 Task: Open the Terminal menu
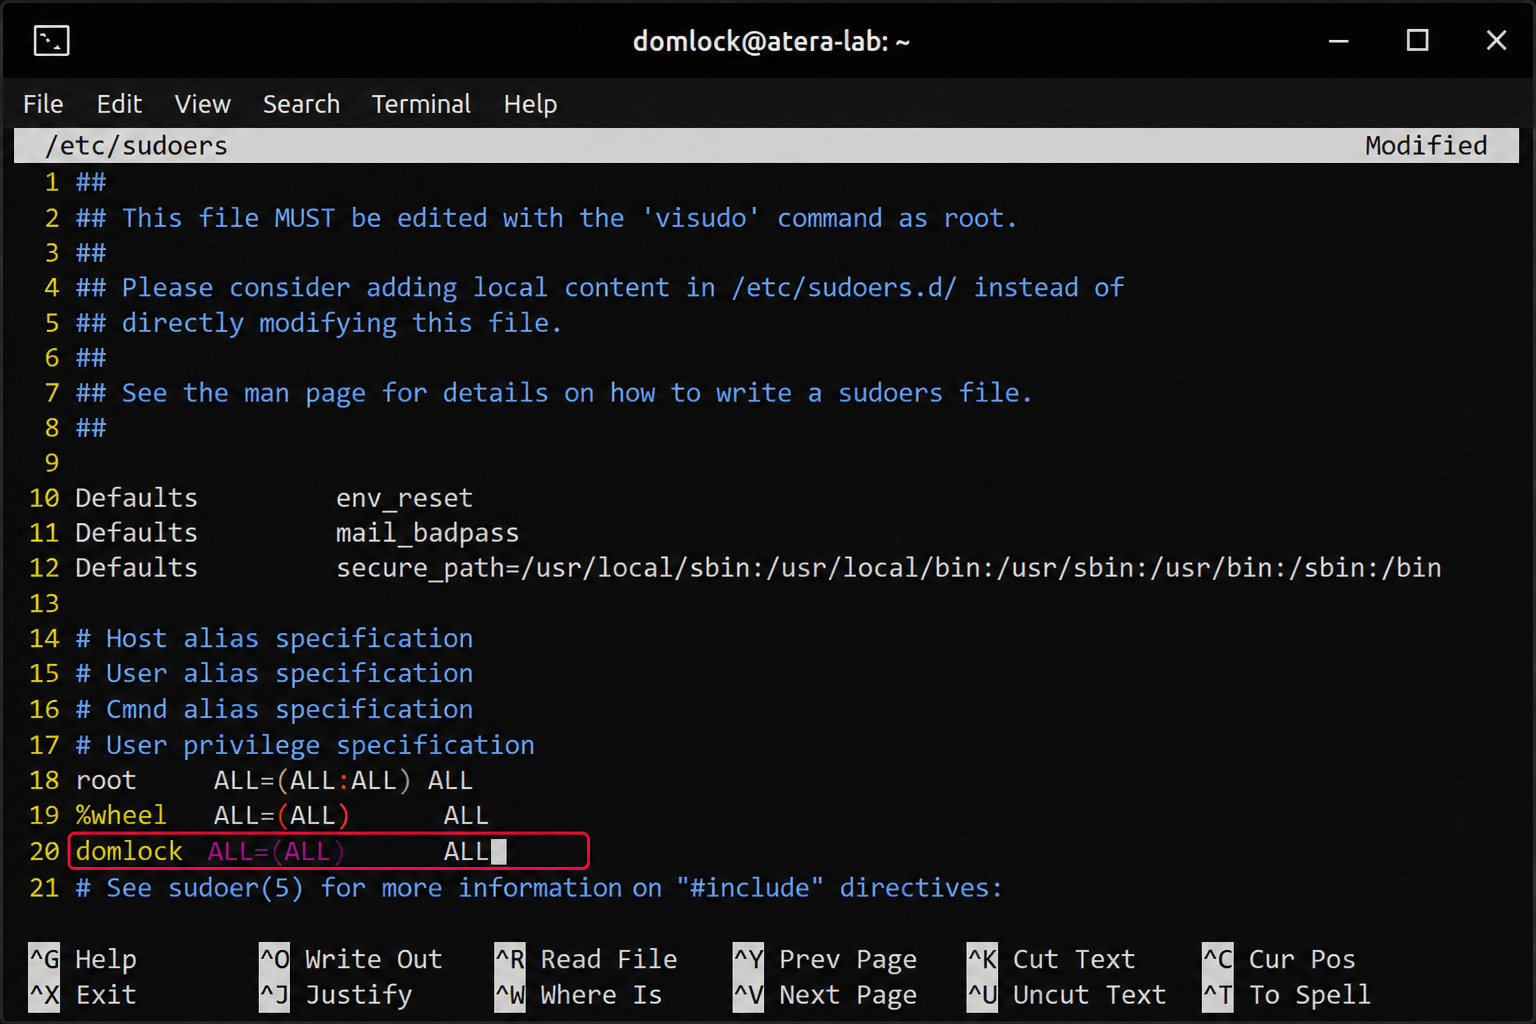(x=421, y=104)
